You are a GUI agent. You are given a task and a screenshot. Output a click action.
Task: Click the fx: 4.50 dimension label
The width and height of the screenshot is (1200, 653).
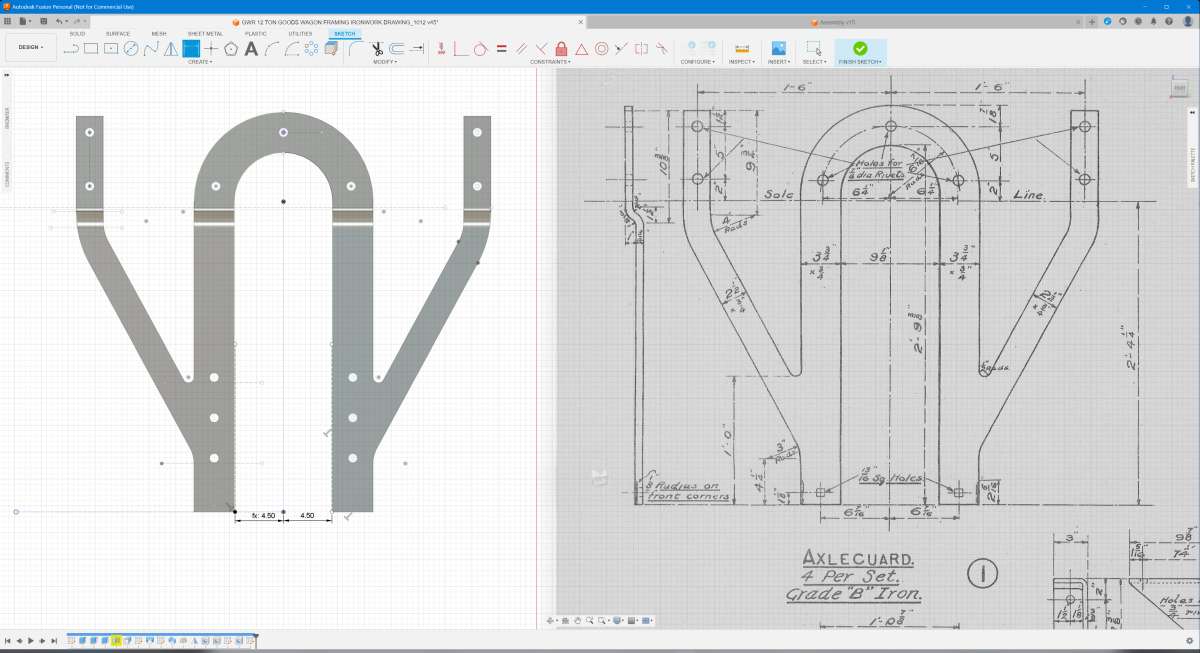[x=263, y=516]
